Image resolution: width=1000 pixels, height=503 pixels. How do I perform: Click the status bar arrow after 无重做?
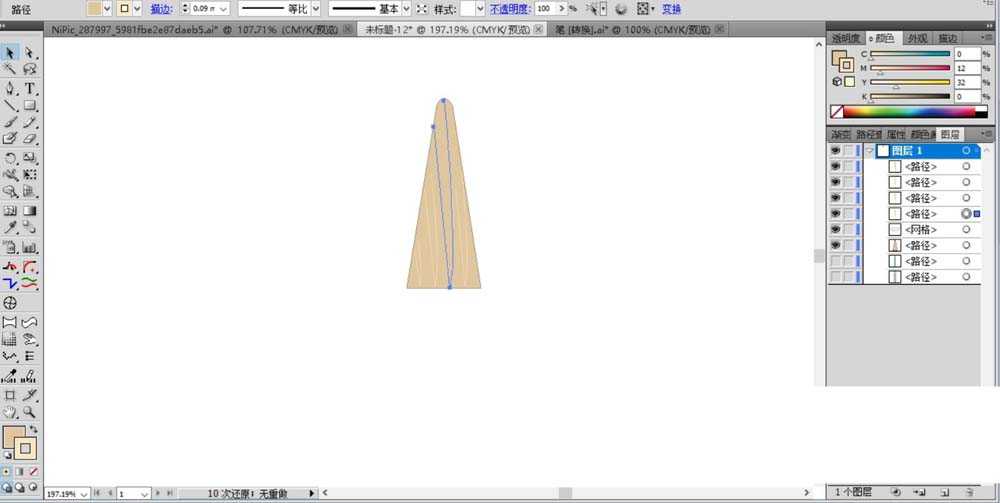pyautogui.click(x=312, y=493)
